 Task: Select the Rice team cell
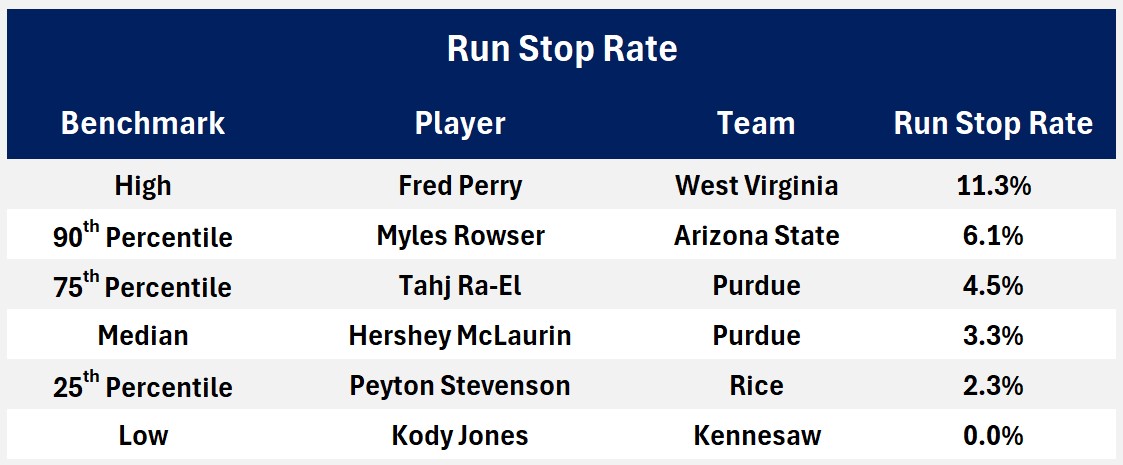[x=756, y=386]
